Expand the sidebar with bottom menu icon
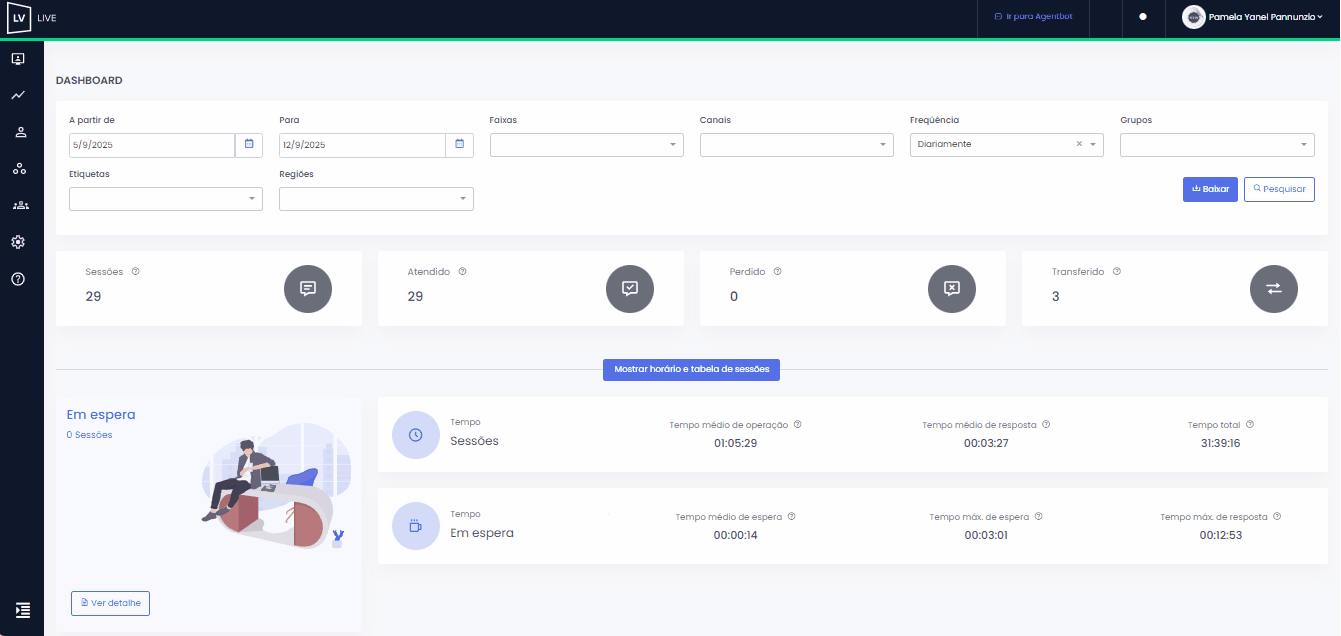This screenshot has height=636, width=1341. click(23, 609)
